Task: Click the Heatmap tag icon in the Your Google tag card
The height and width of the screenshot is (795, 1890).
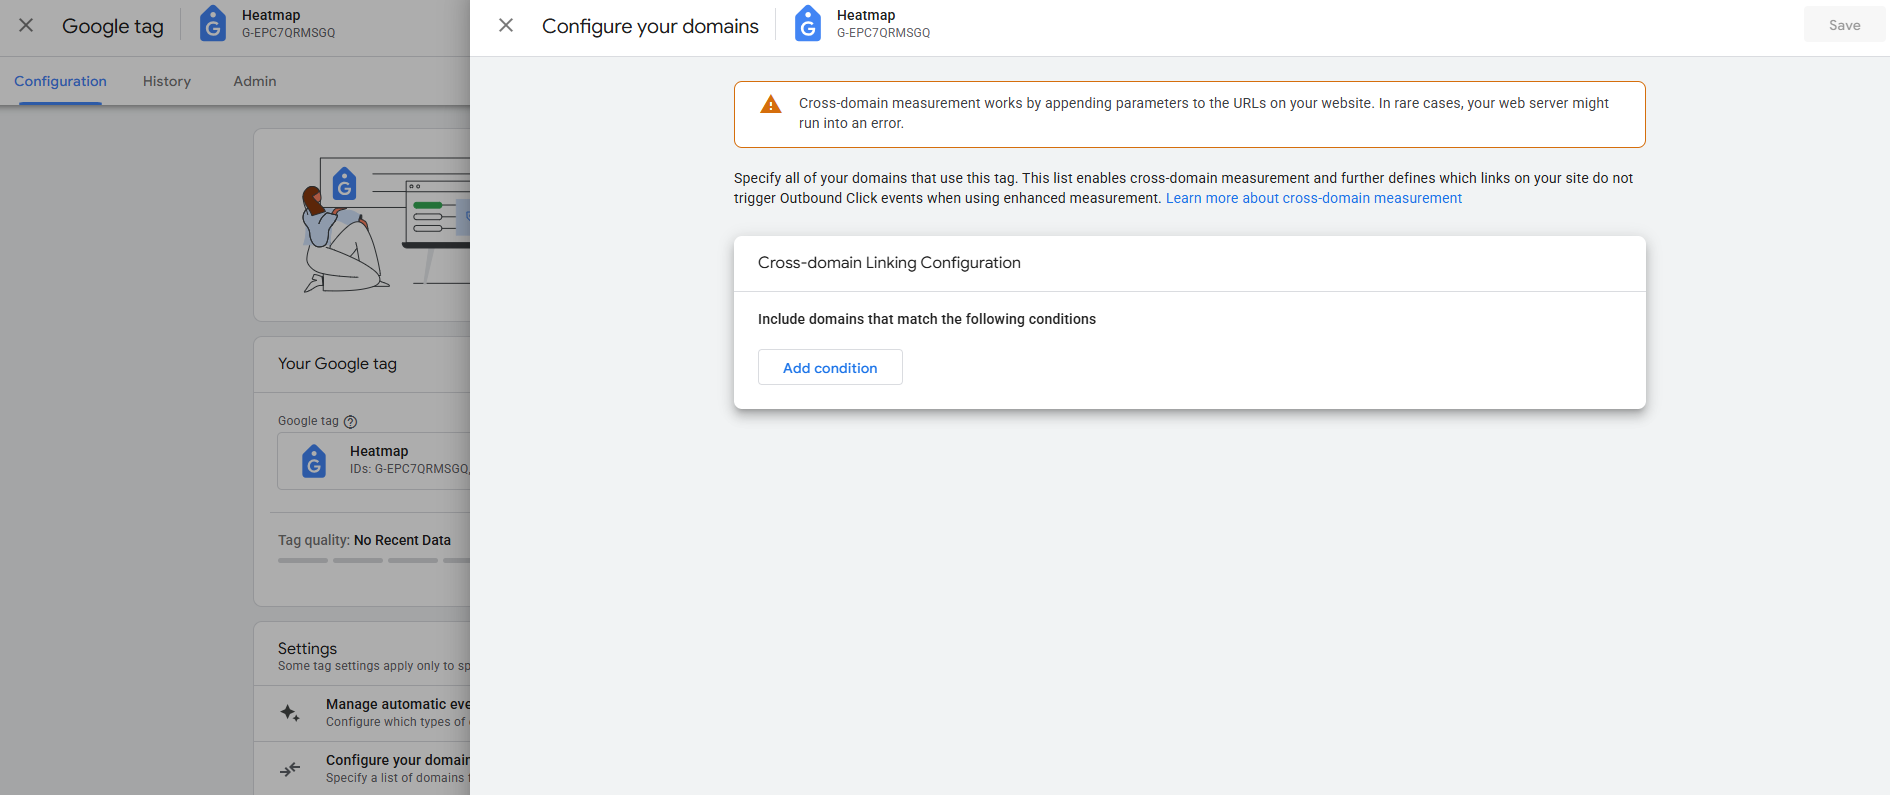Action: click(314, 461)
